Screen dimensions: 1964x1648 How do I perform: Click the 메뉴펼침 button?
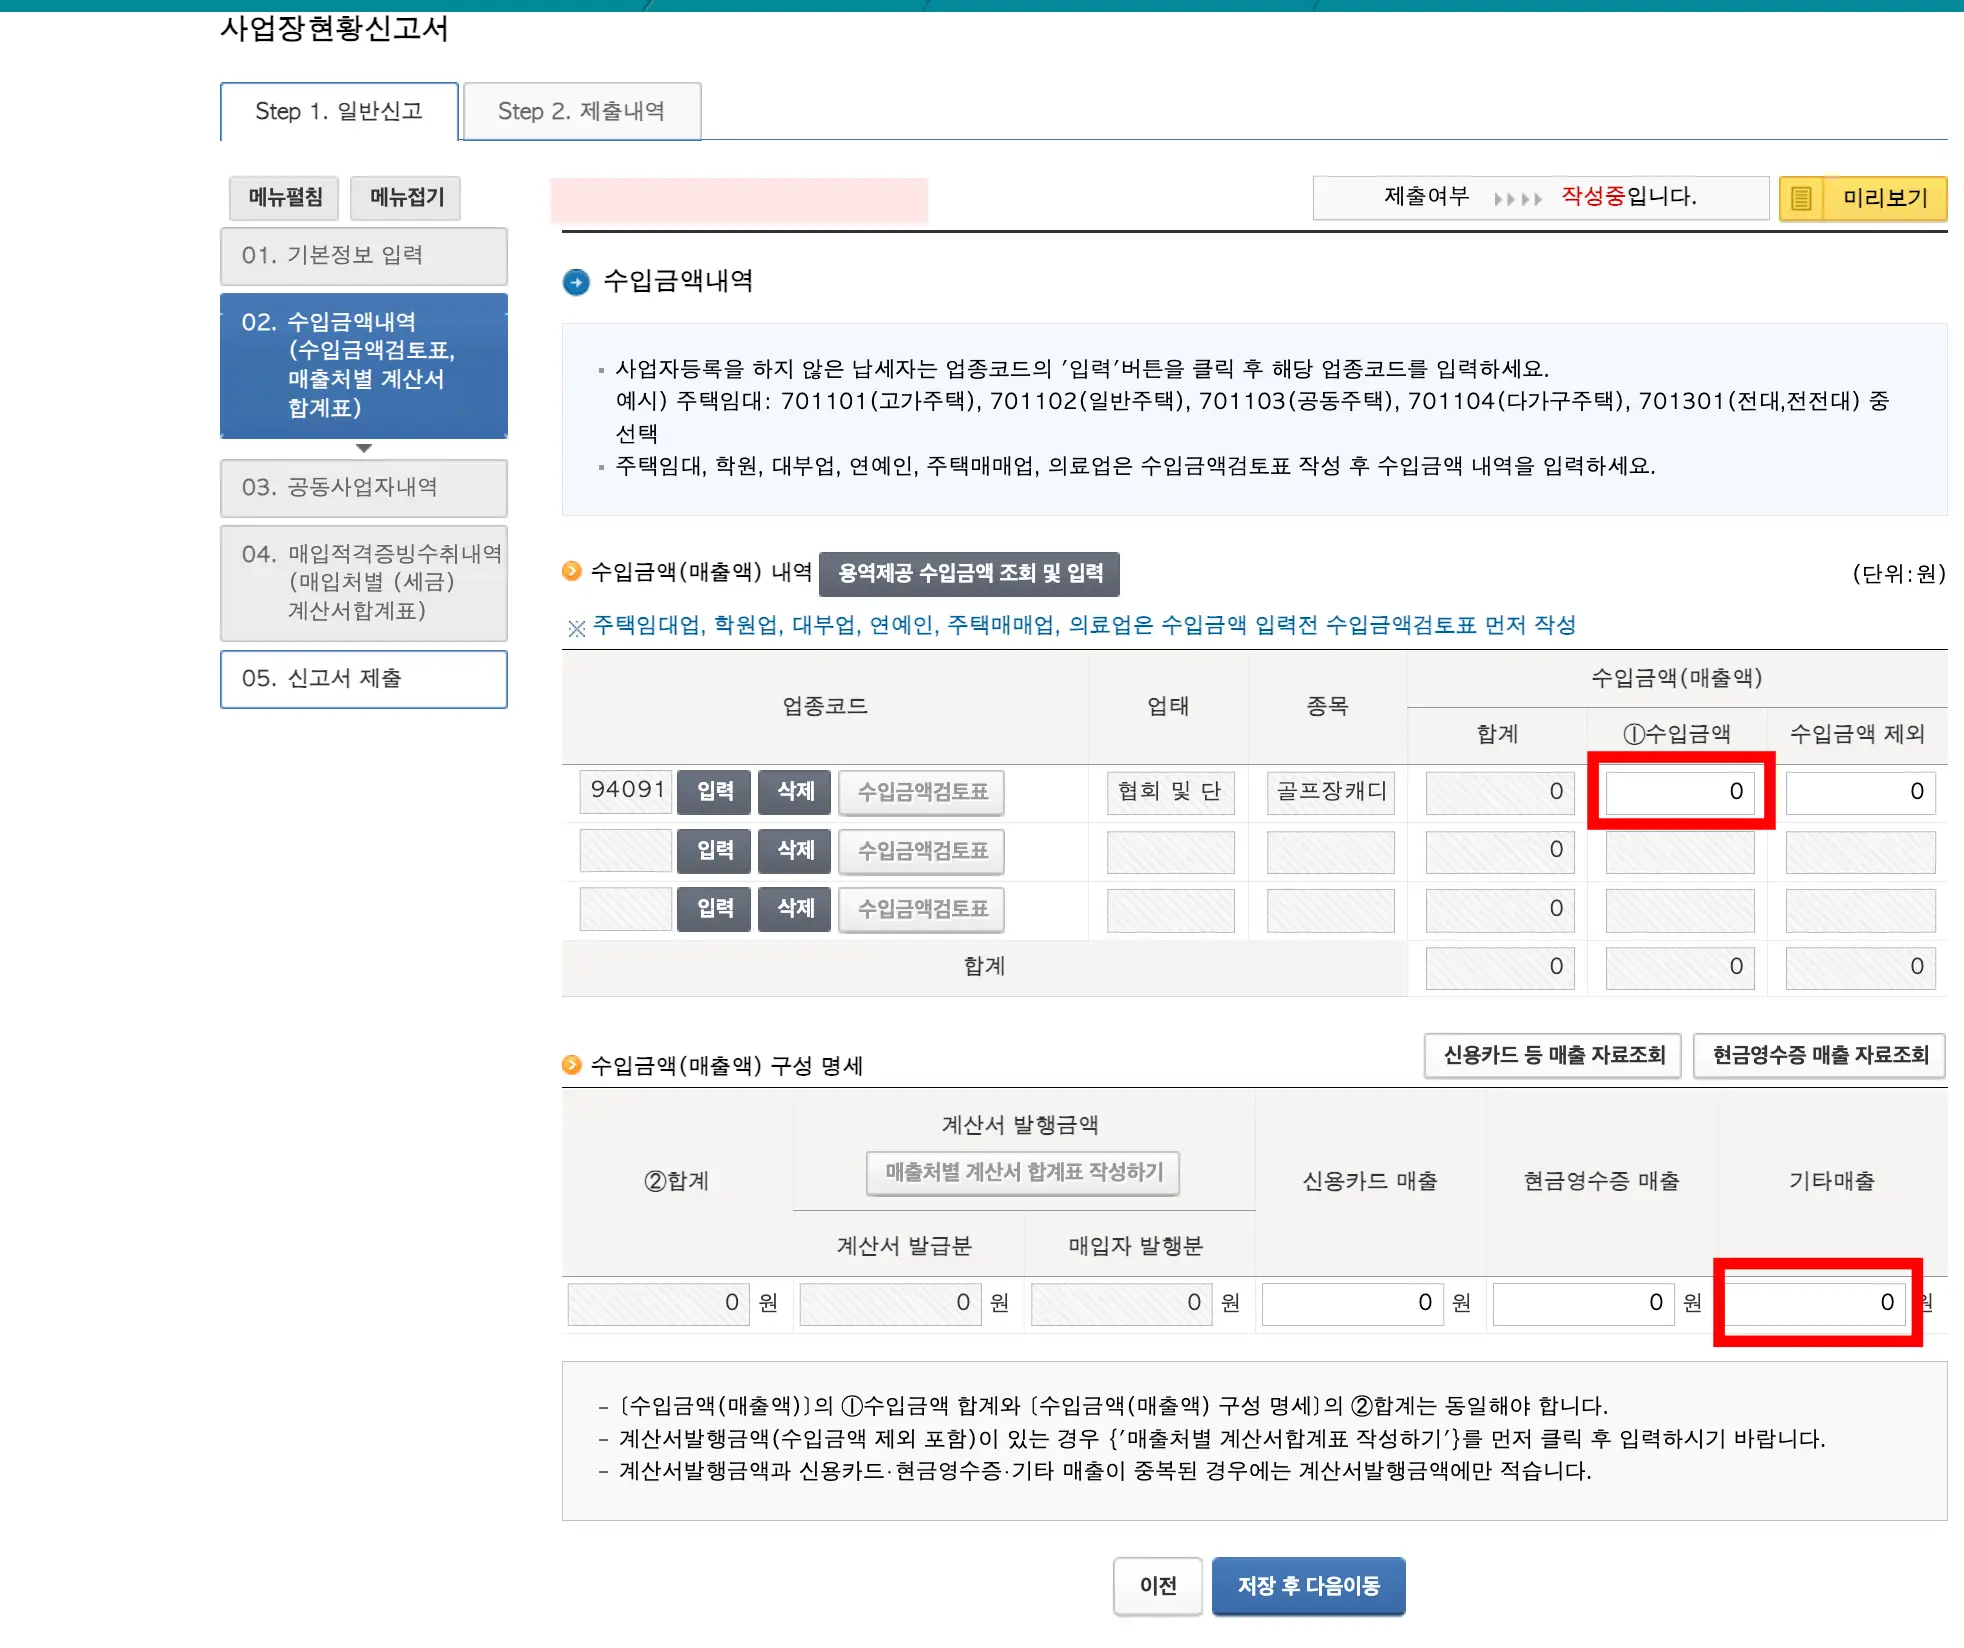(284, 197)
